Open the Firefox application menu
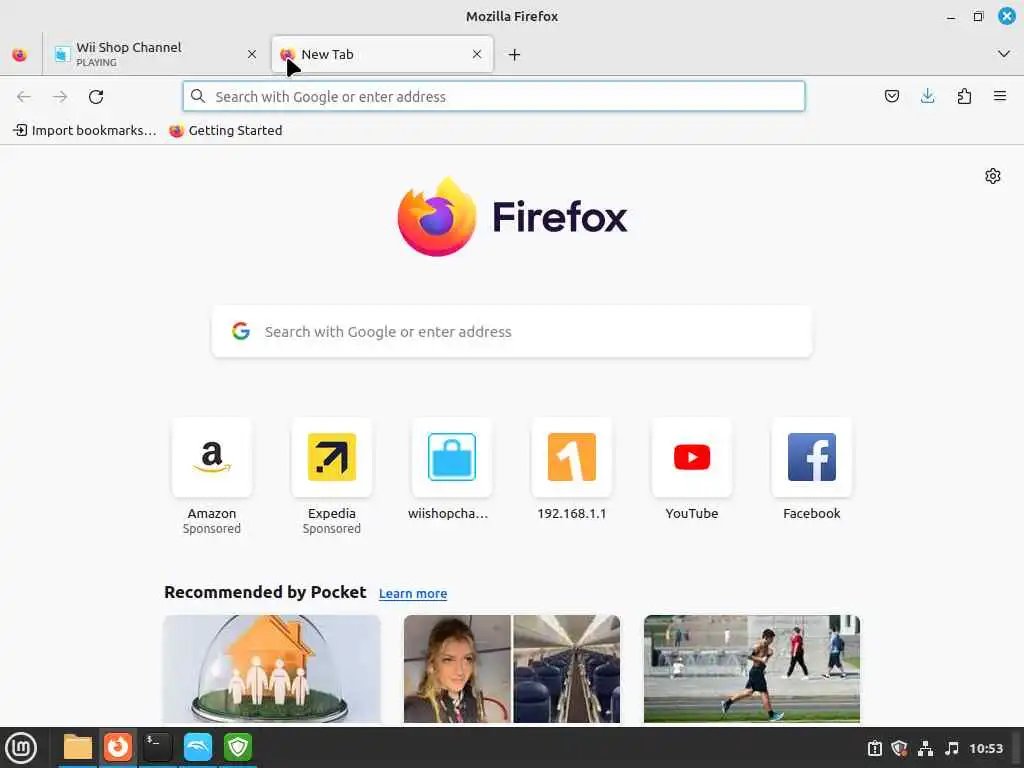Screen dimensions: 1024x768 pos(1000,97)
